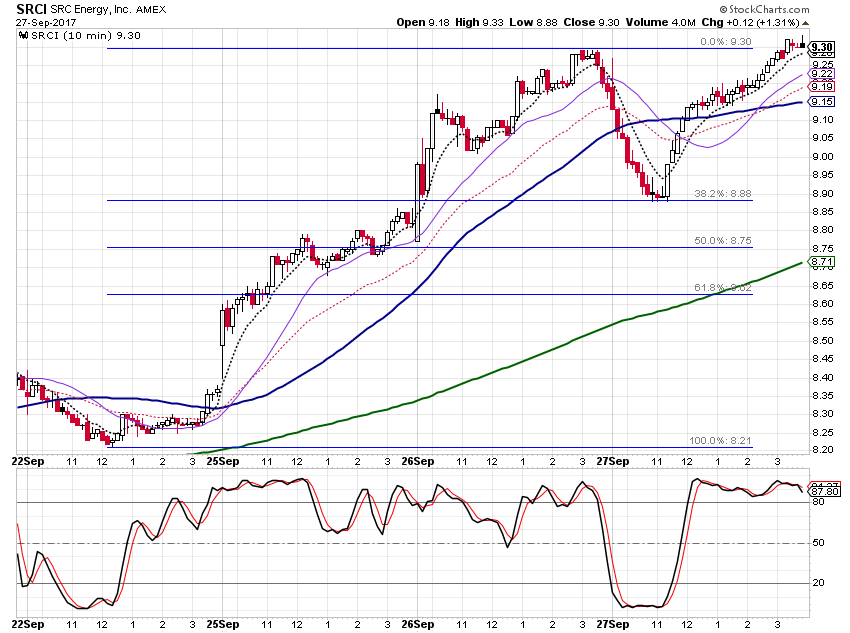Viewport: 850px width, 633px height.
Task: Click the candlestick icon in the SRCI legend
Action: pyautogui.click(x=23, y=36)
